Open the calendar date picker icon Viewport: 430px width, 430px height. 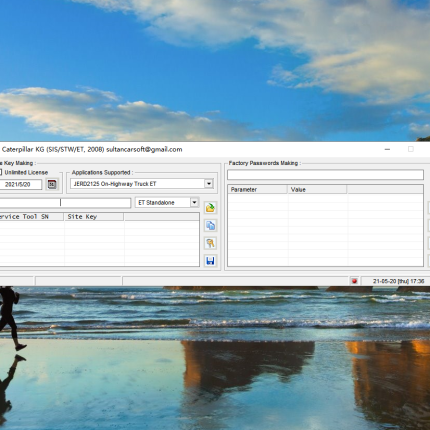click(x=52, y=184)
